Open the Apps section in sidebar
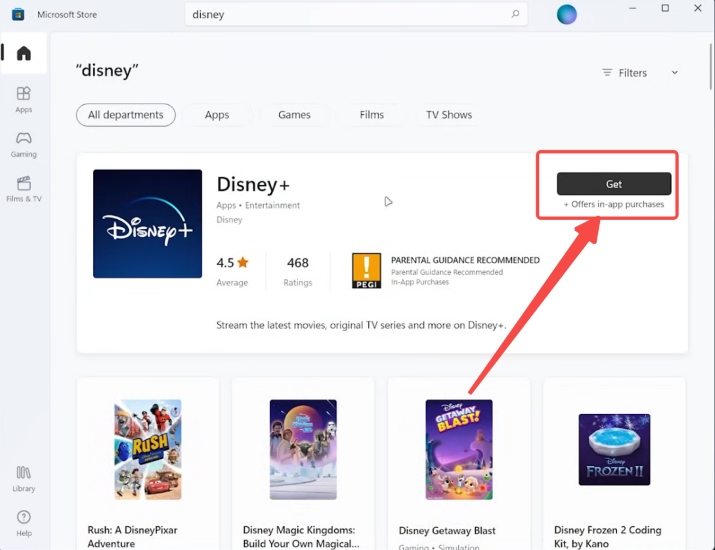This screenshot has width=715, height=550. pyautogui.click(x=24, y=99)
